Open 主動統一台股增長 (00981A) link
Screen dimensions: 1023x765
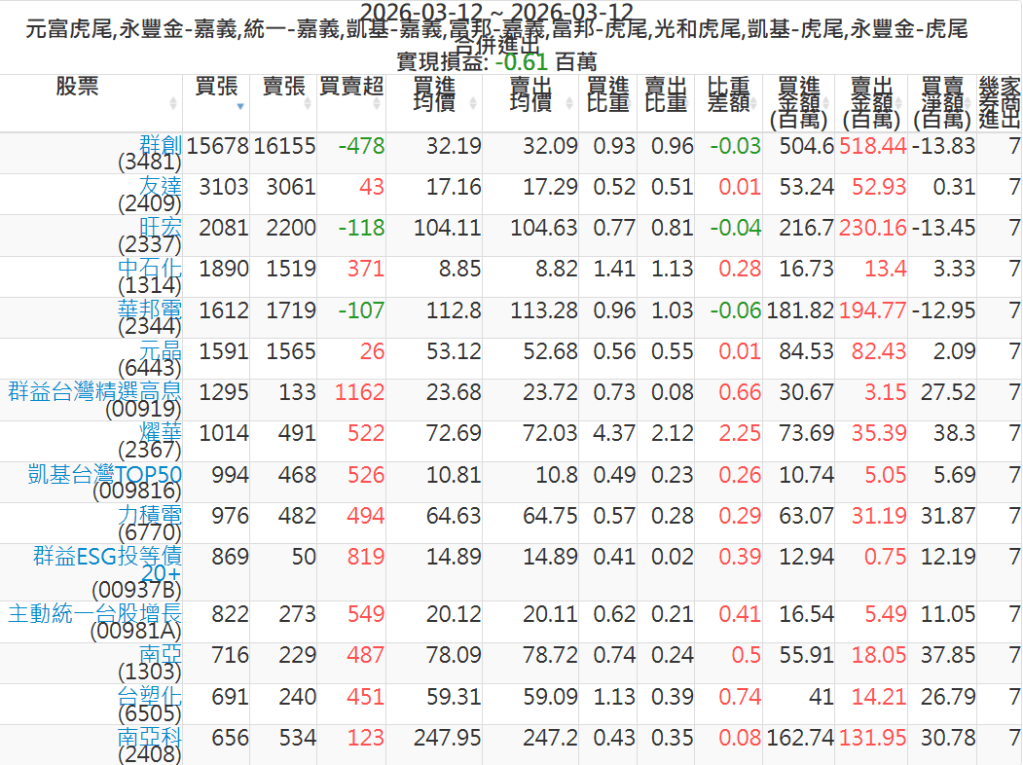pyautogui.click(x=95, y=613)
